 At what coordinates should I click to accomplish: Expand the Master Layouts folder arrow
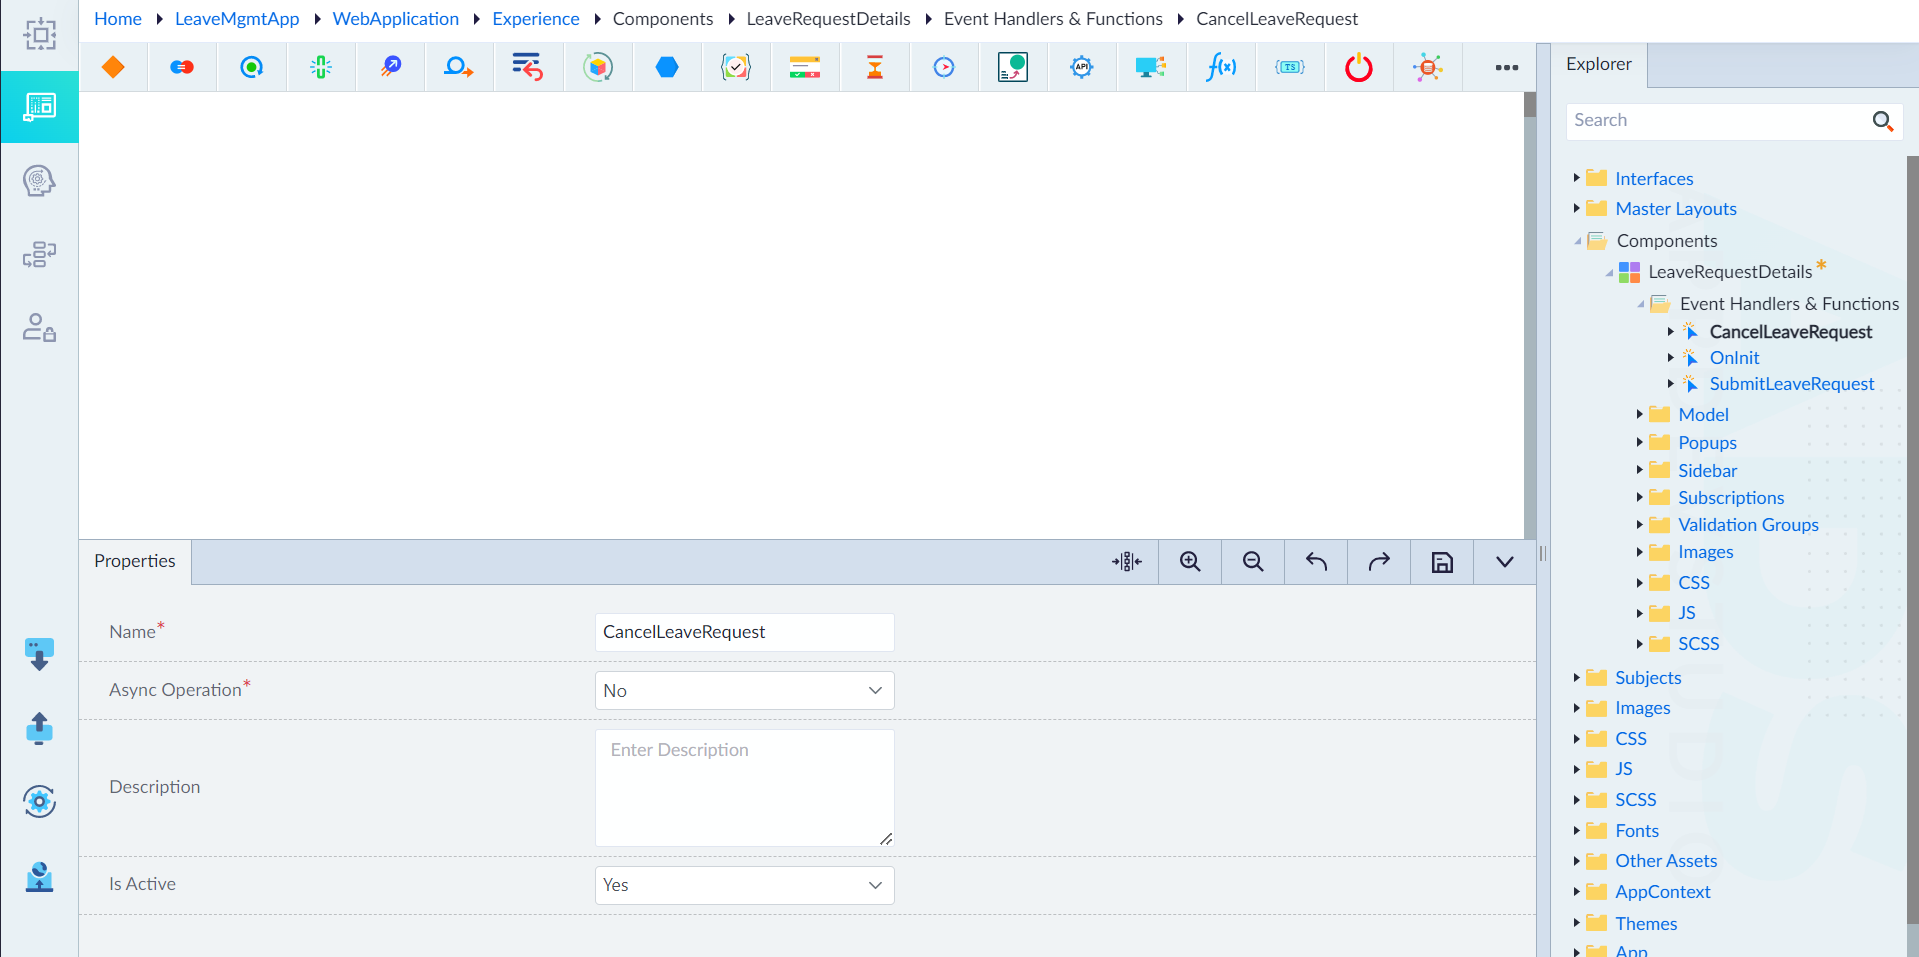coord(1577,208)
